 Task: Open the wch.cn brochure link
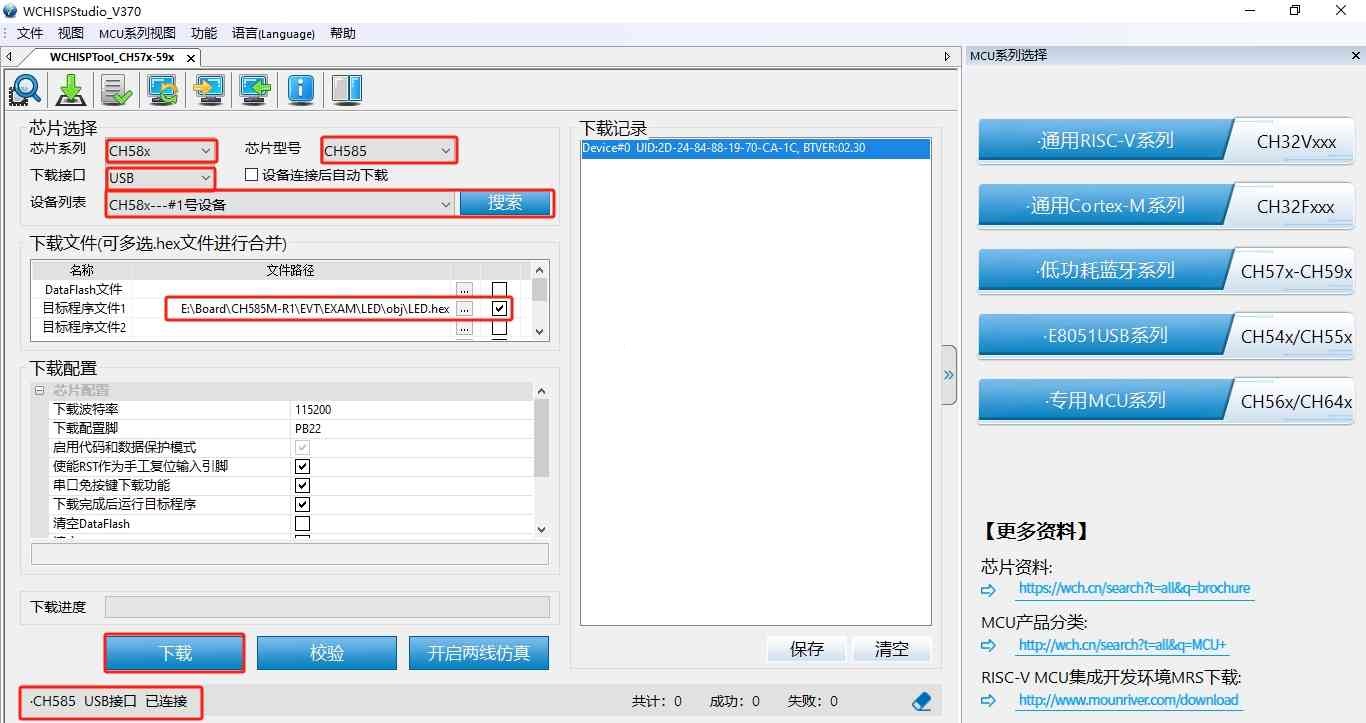[x=1134, y=588]
